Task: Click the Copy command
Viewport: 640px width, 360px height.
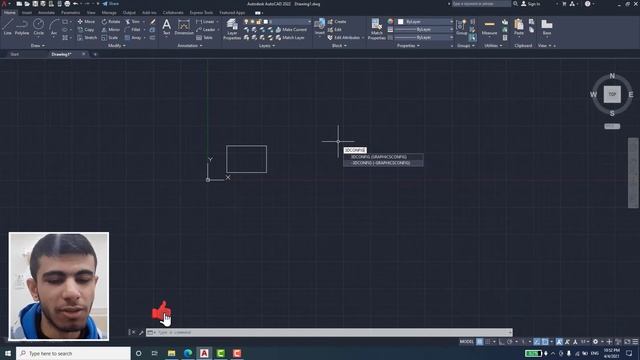Action: (x=86, y=29)
